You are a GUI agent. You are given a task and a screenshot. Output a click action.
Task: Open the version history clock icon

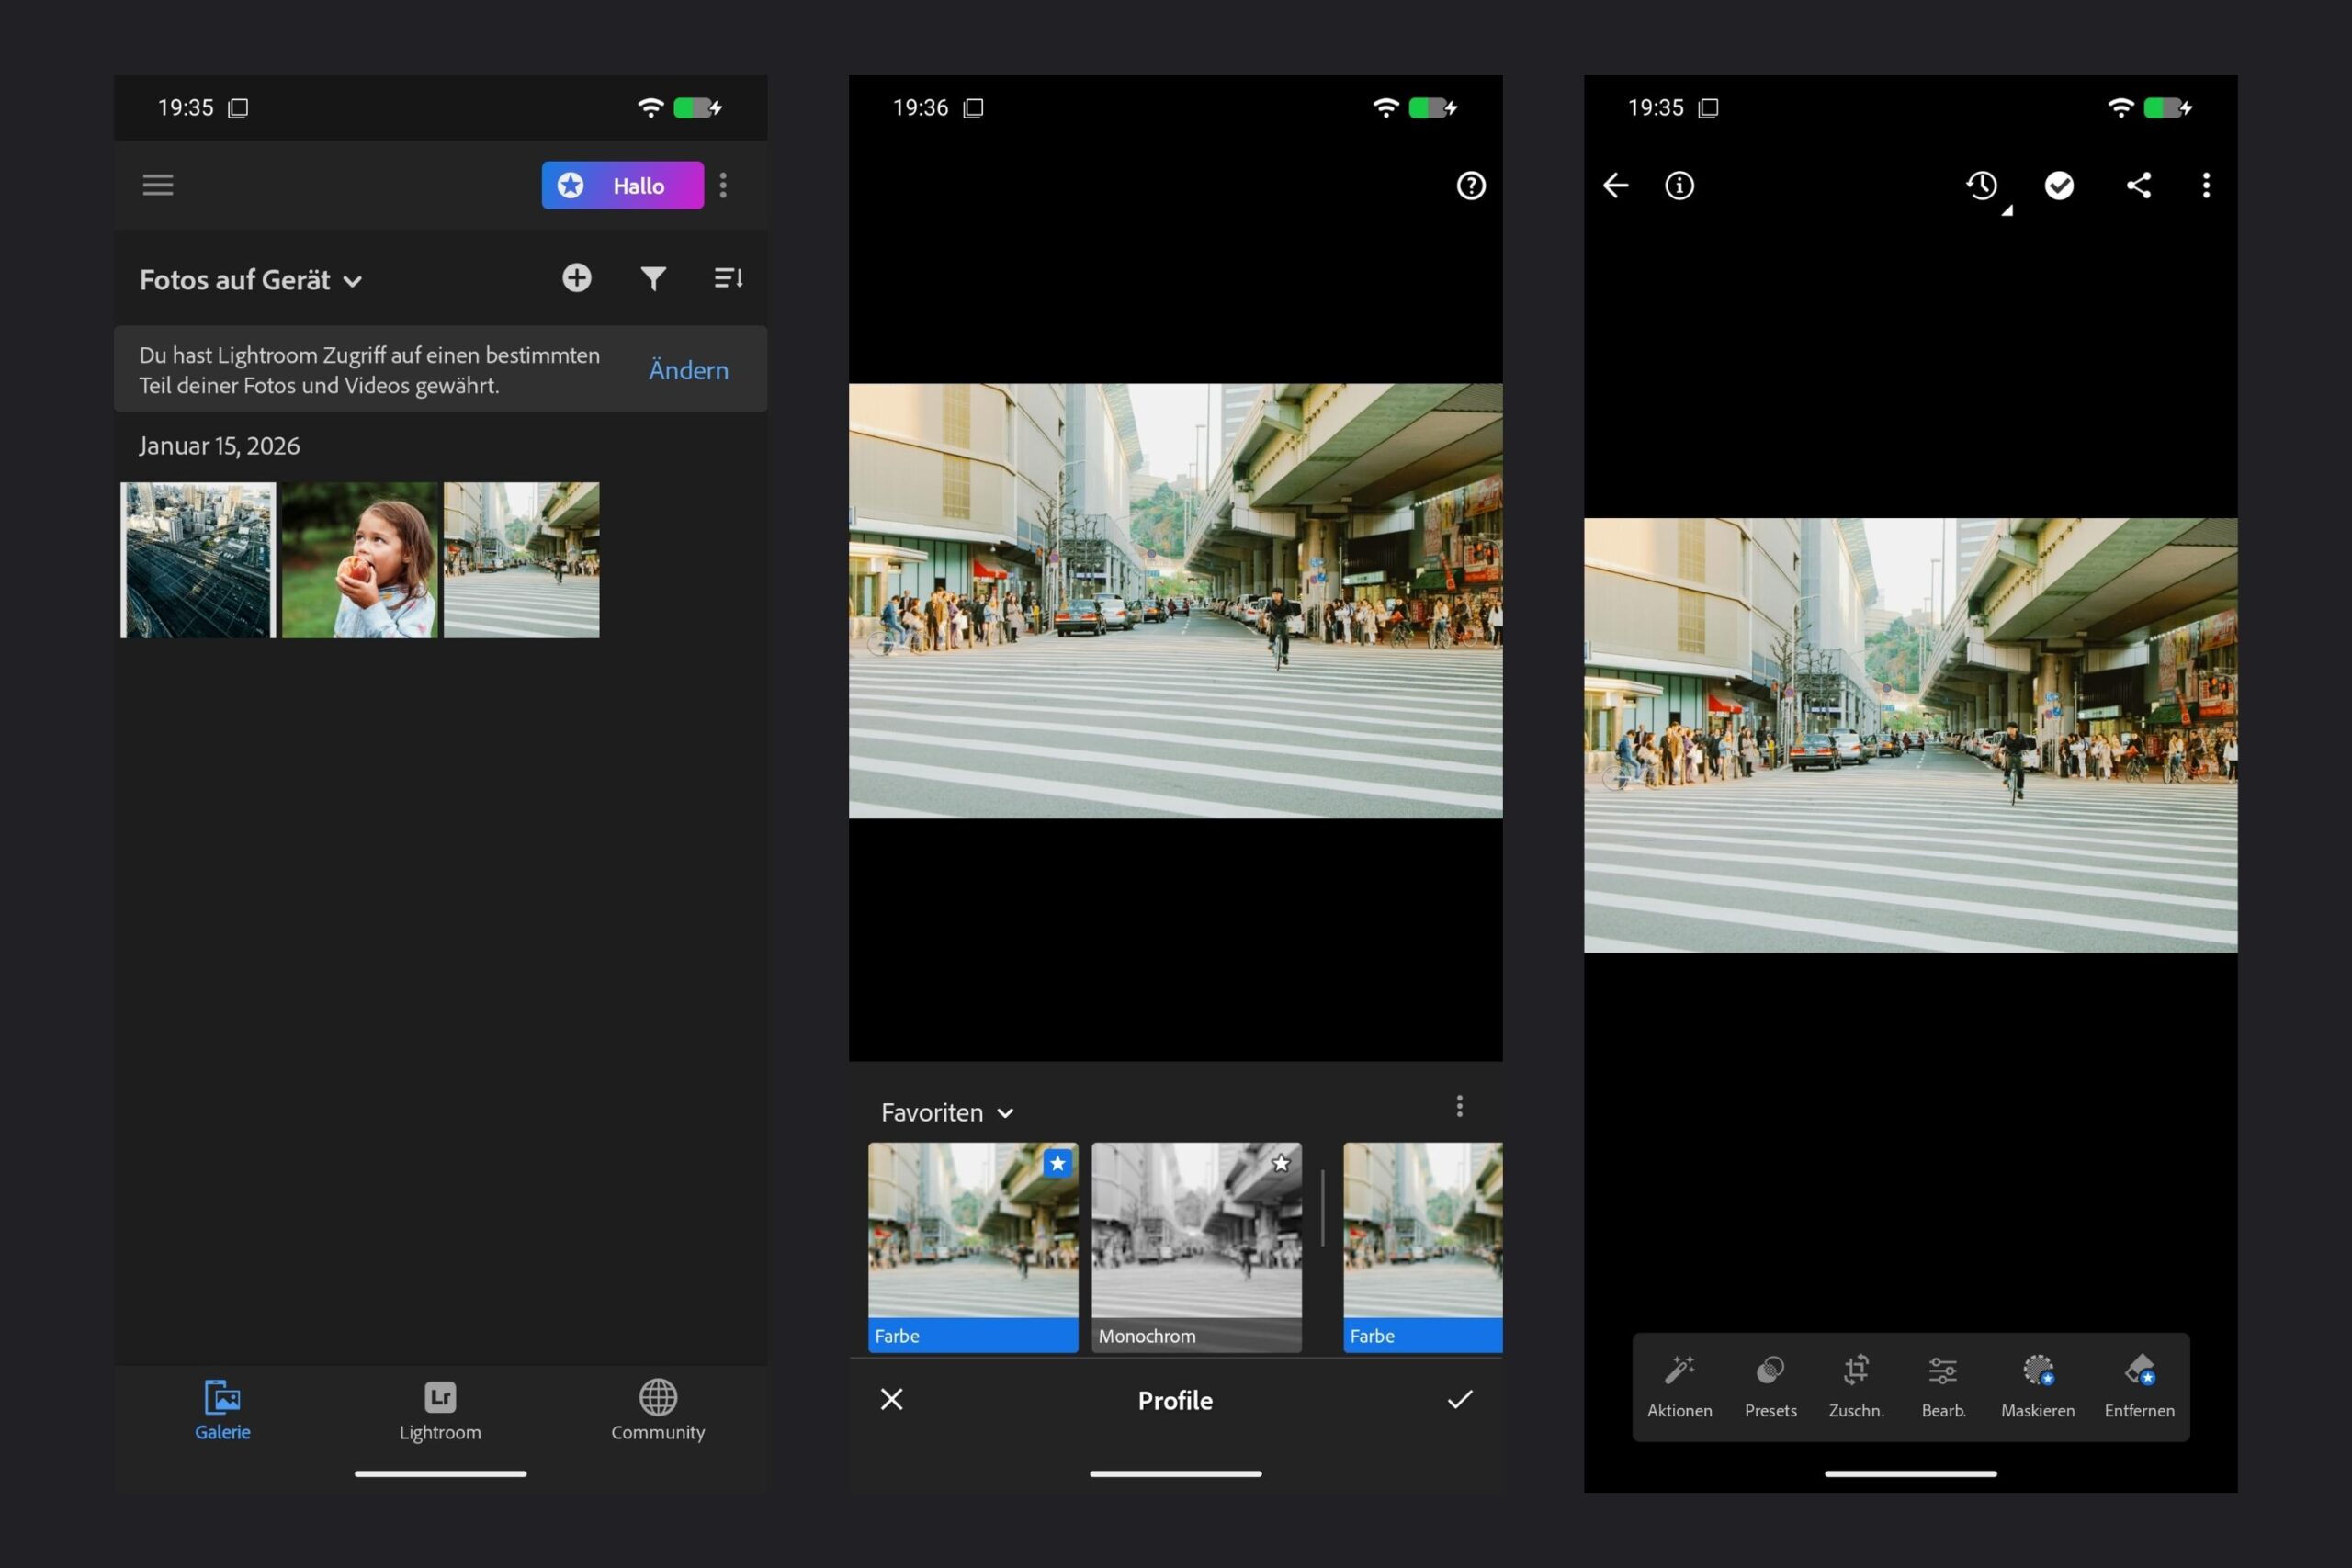tap(1982, 186)
